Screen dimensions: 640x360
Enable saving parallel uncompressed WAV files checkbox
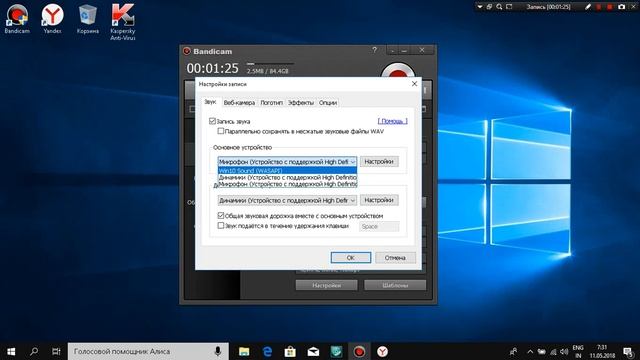(221, 131)
